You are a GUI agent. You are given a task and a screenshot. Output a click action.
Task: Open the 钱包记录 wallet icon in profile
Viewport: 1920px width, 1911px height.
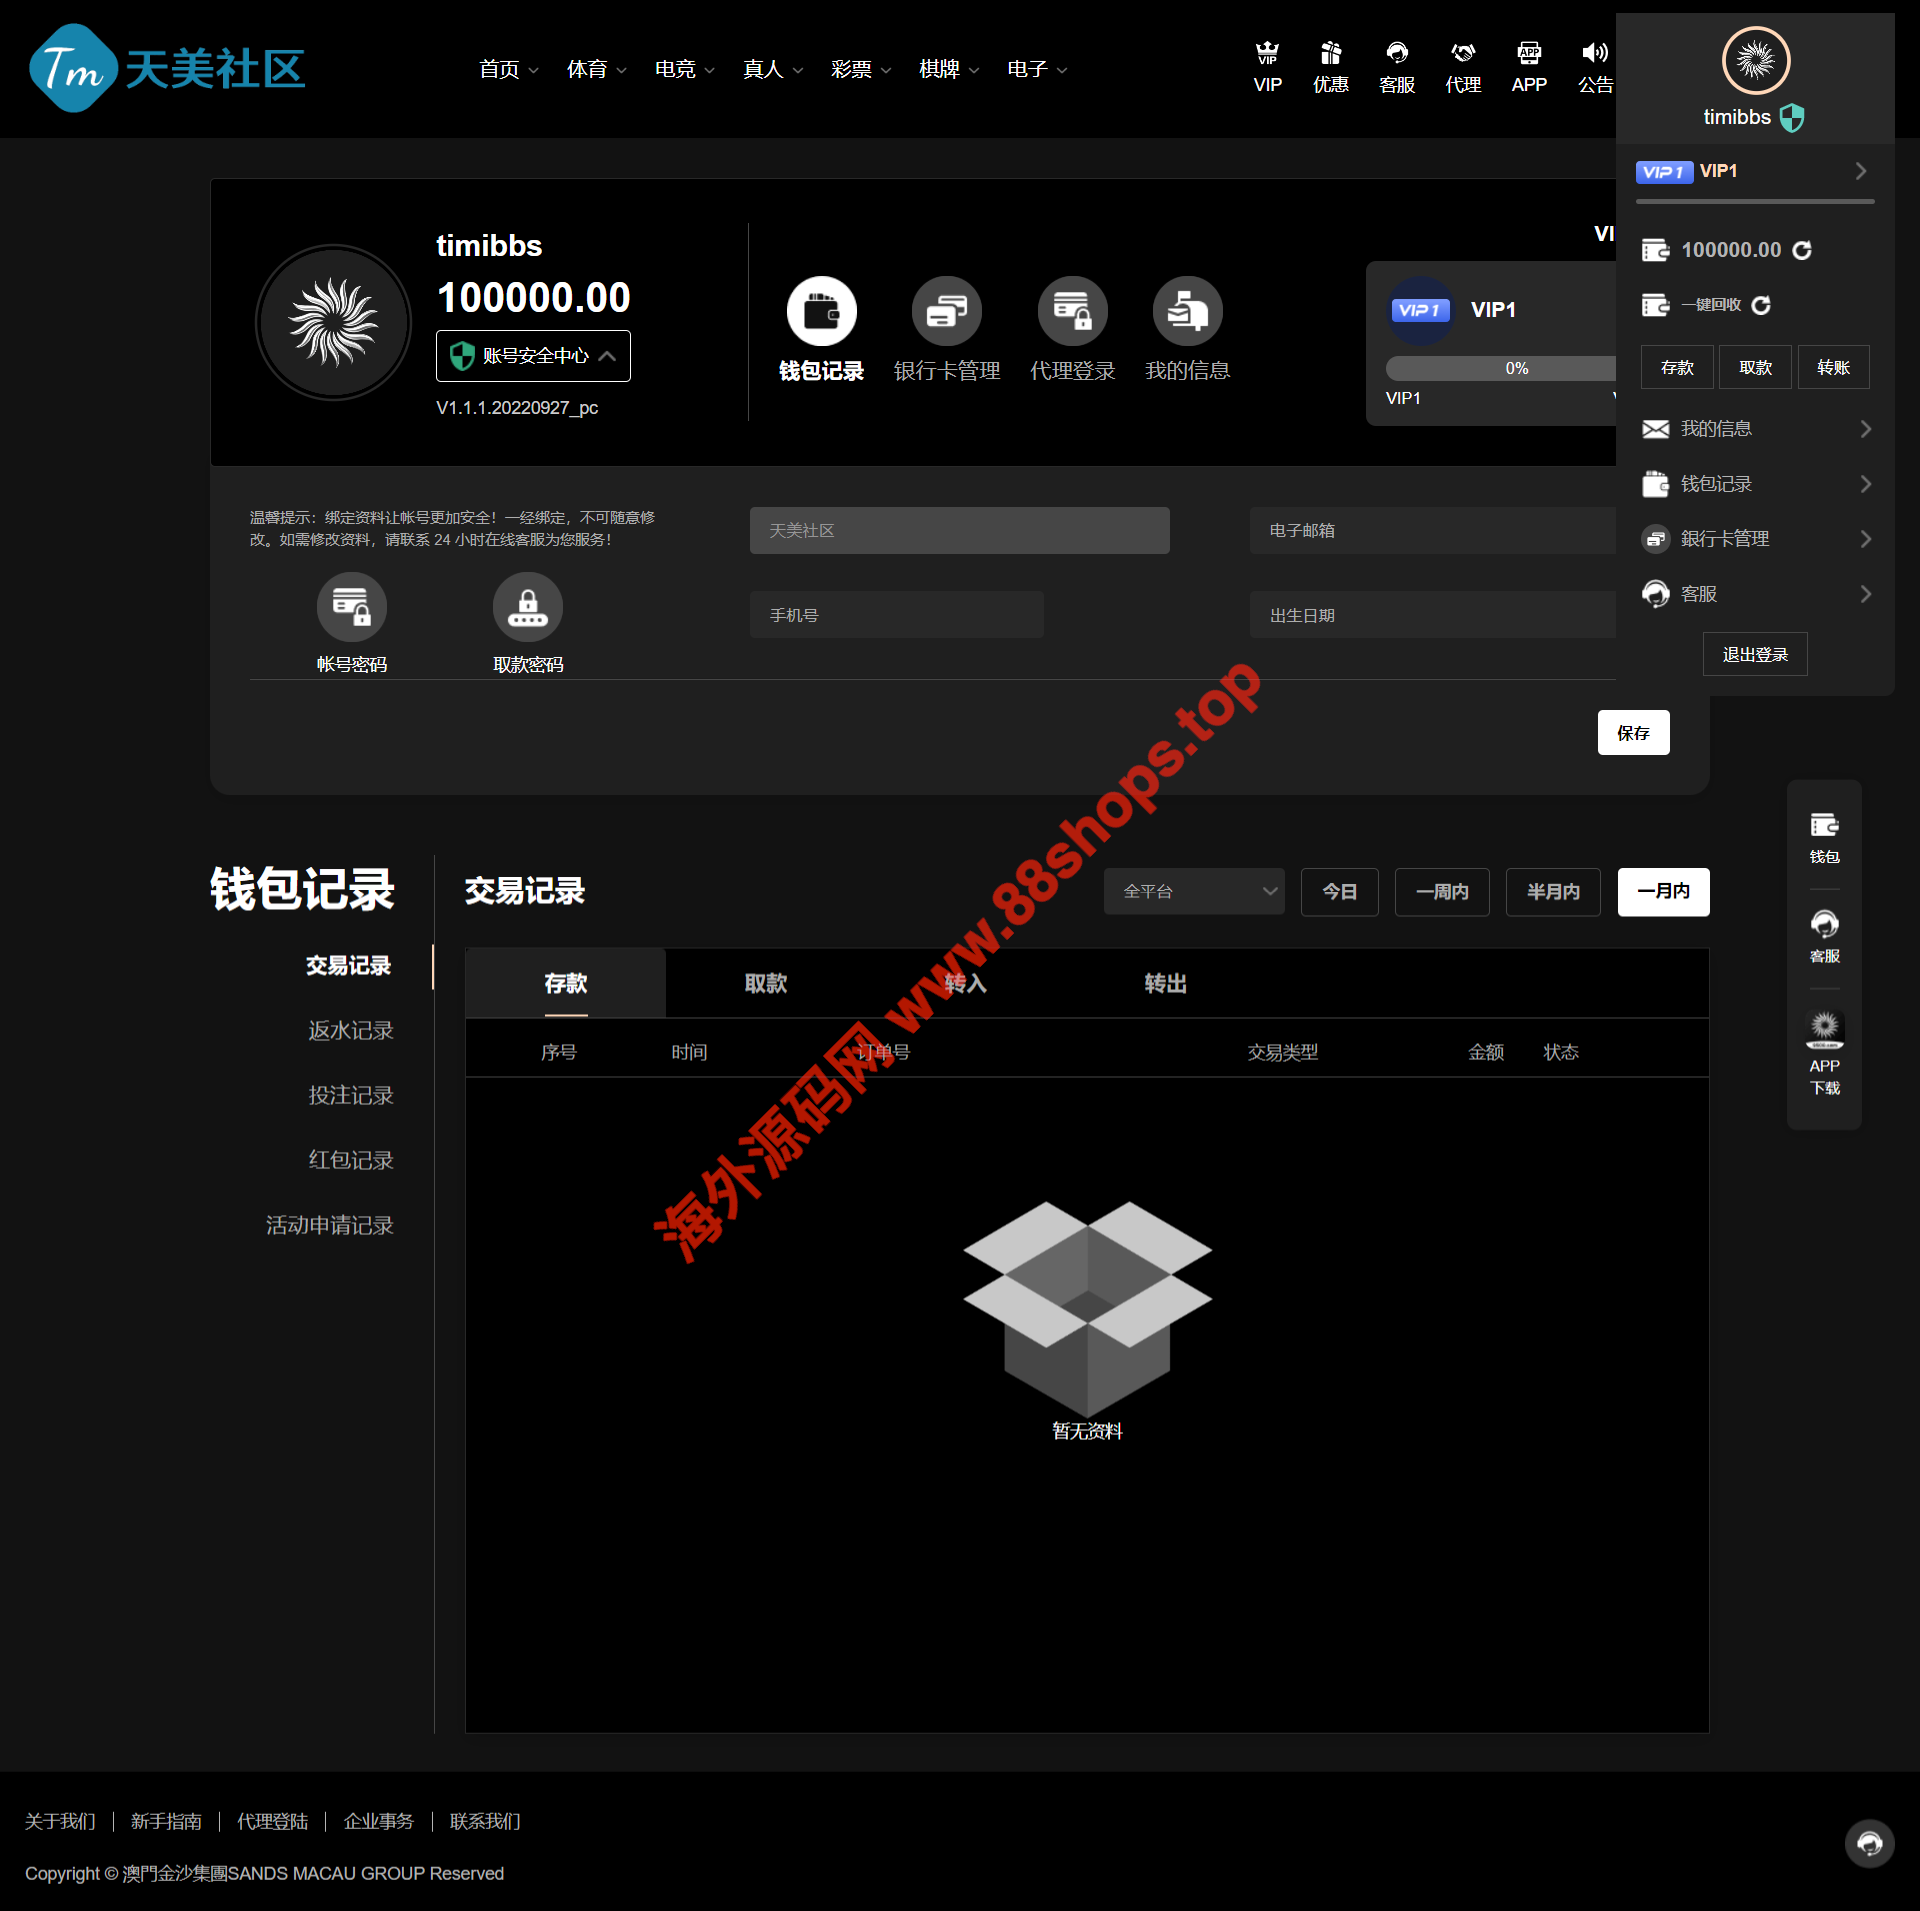(821, 311)
